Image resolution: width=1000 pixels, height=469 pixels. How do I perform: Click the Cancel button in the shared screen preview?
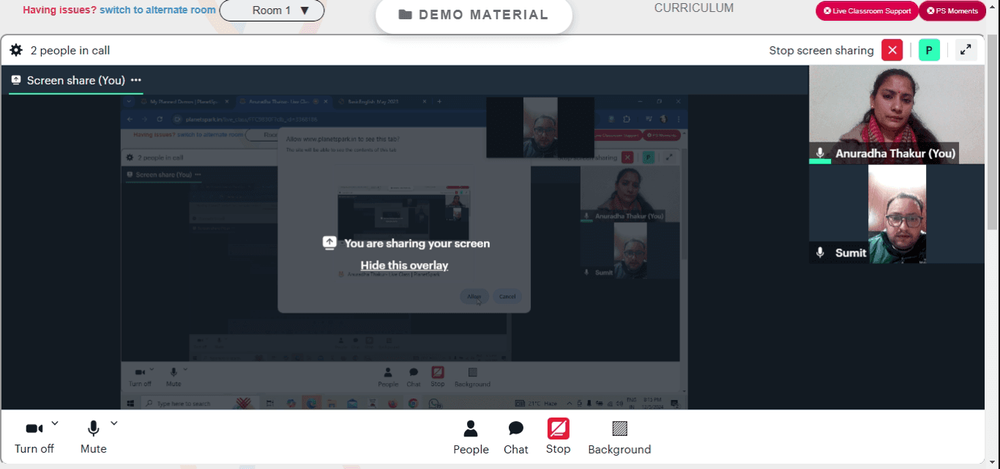[507, 297]
